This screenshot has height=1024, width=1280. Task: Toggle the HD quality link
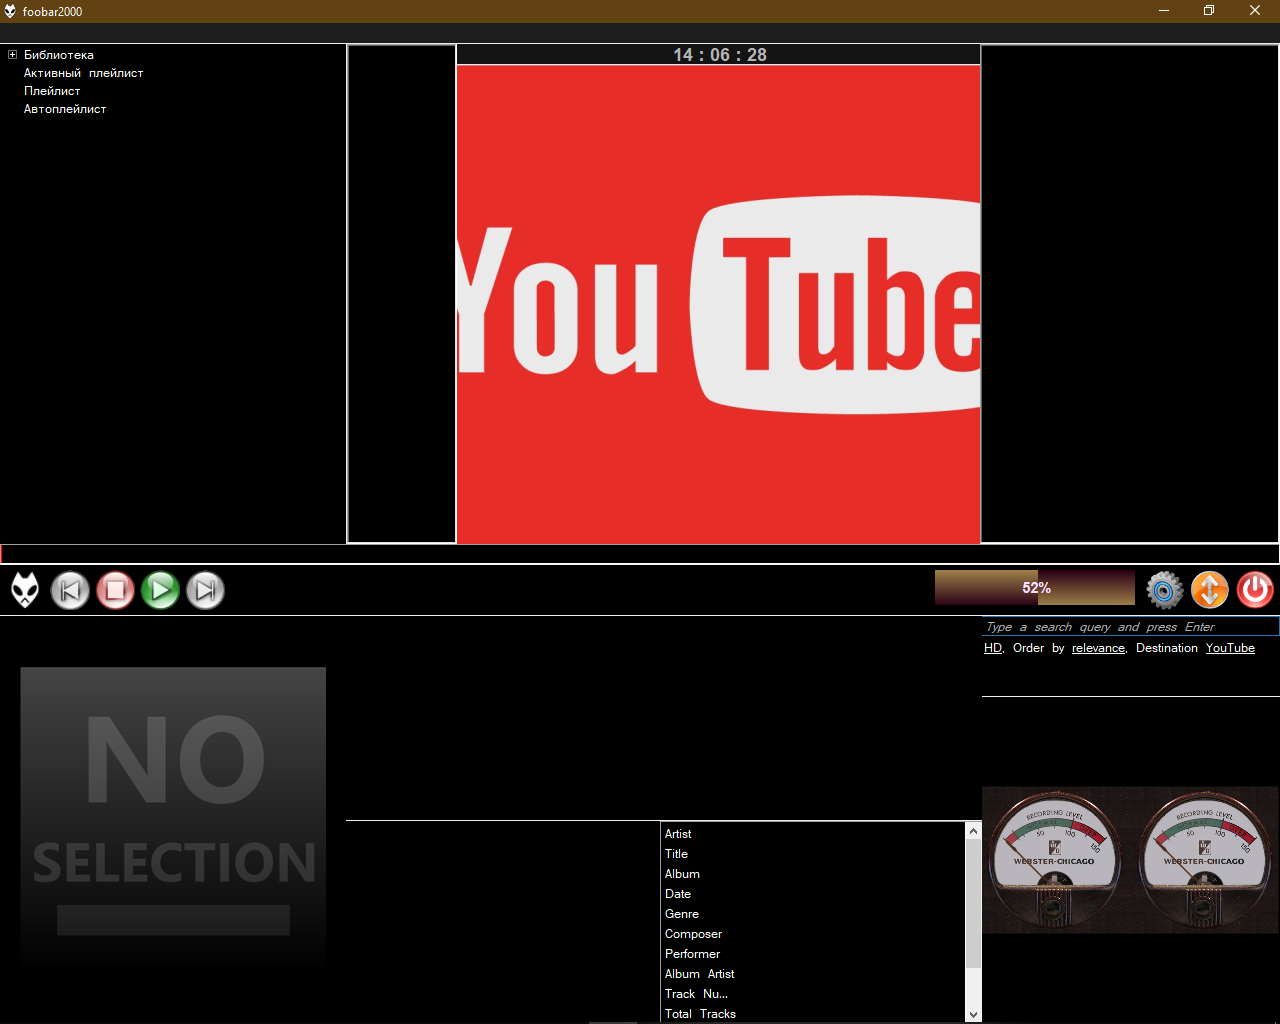tap(992, 648)
